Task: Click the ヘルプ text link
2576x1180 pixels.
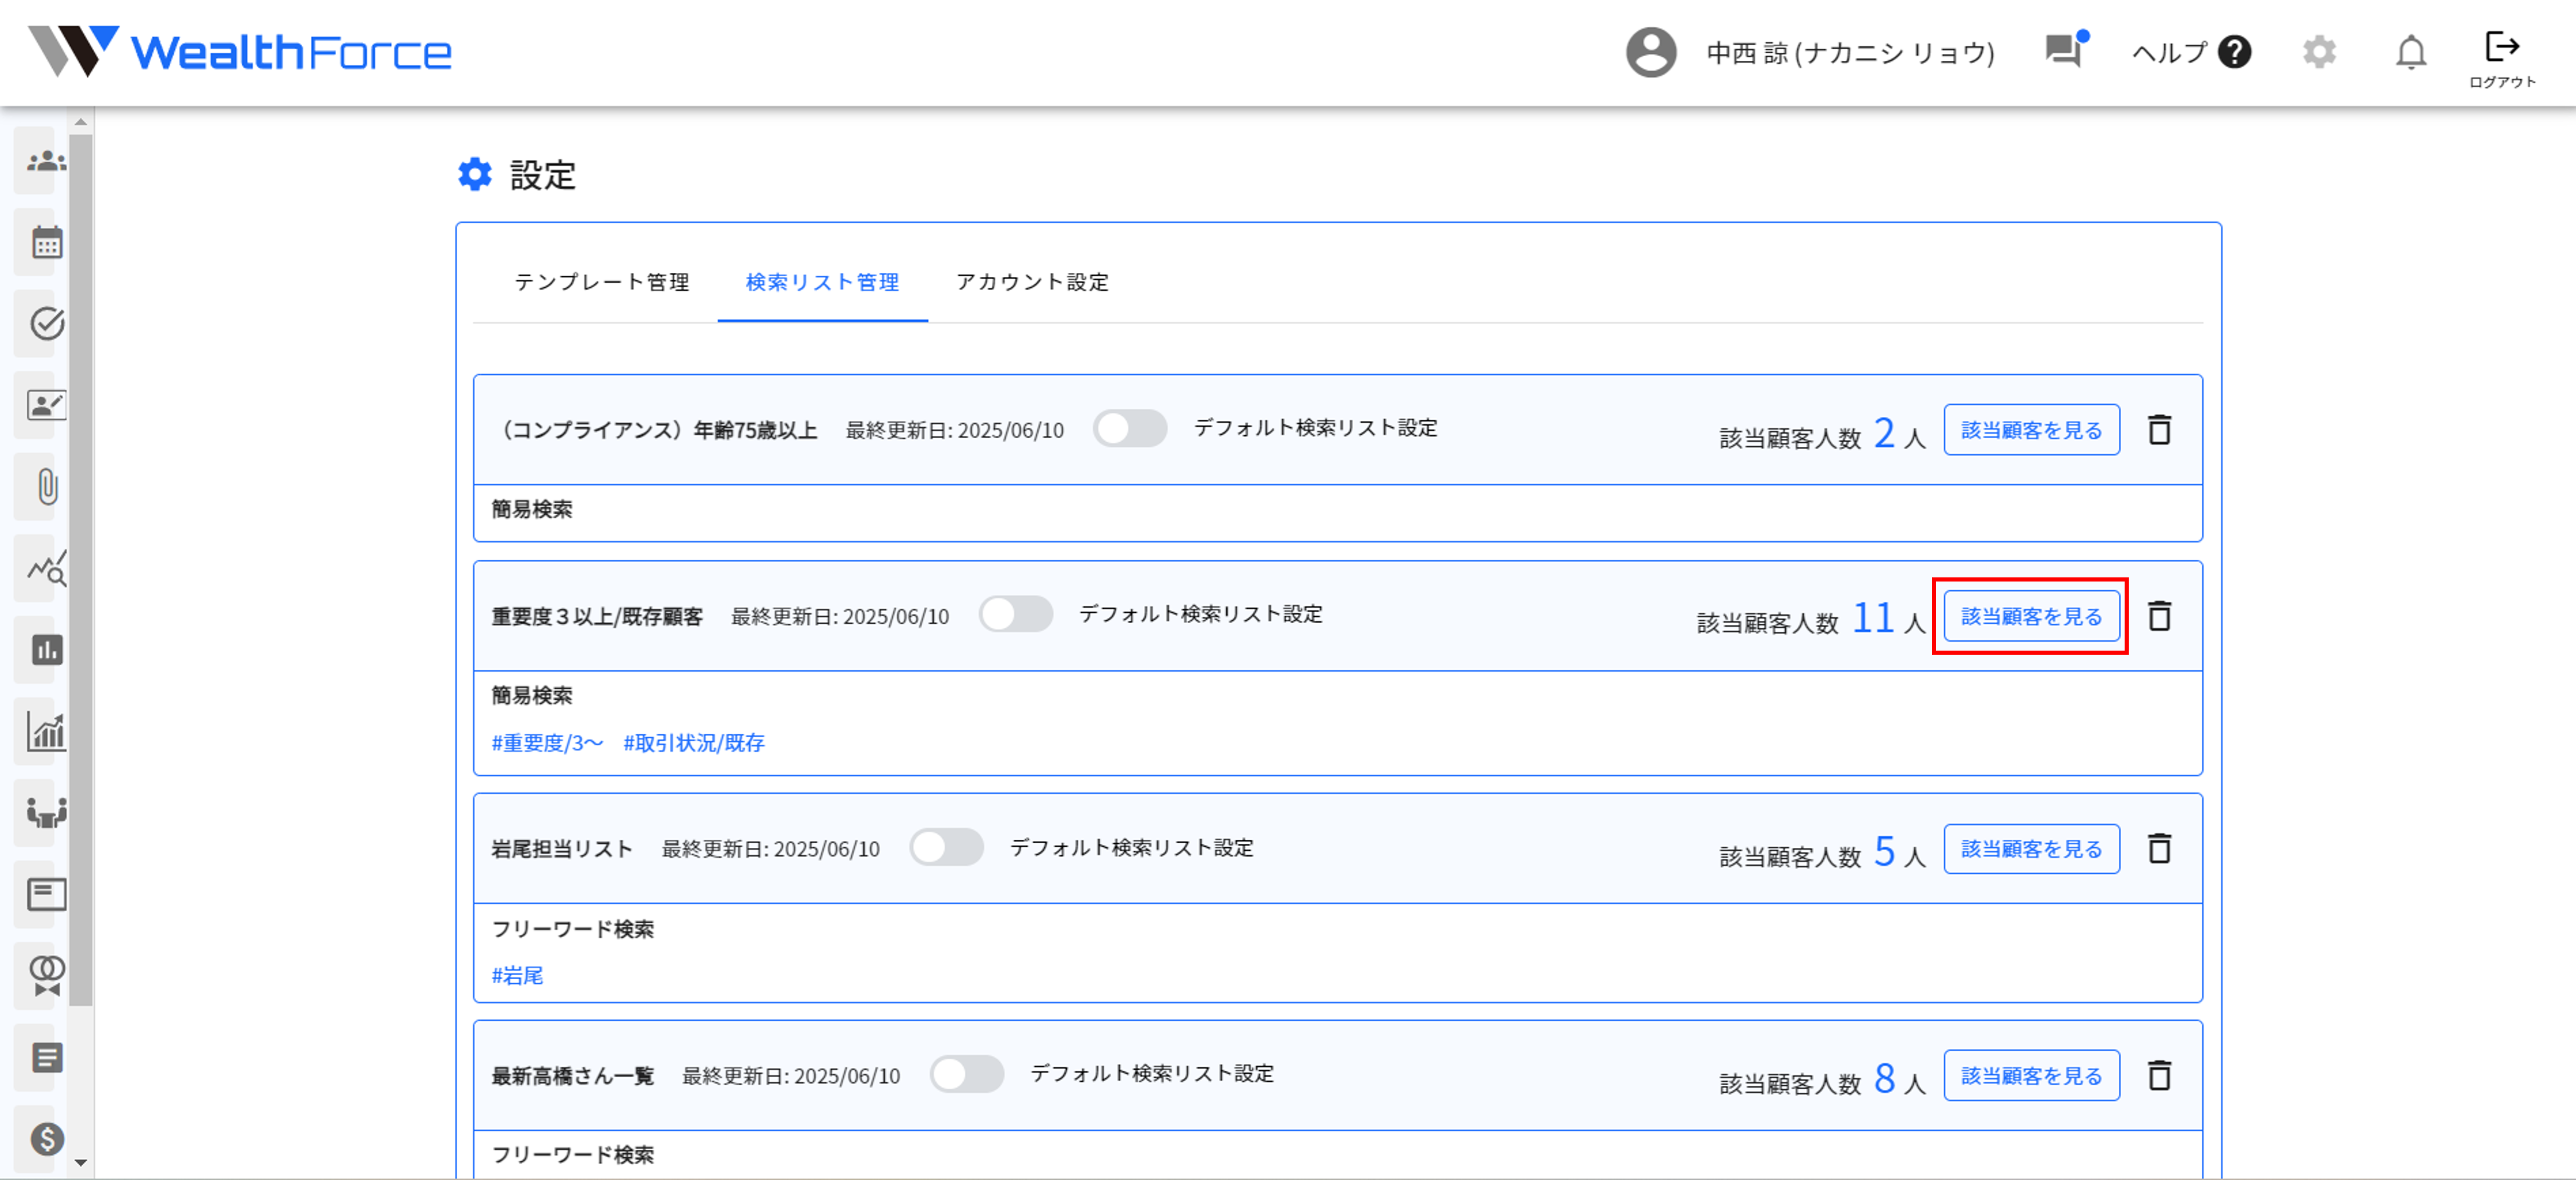Action: 2169,52
